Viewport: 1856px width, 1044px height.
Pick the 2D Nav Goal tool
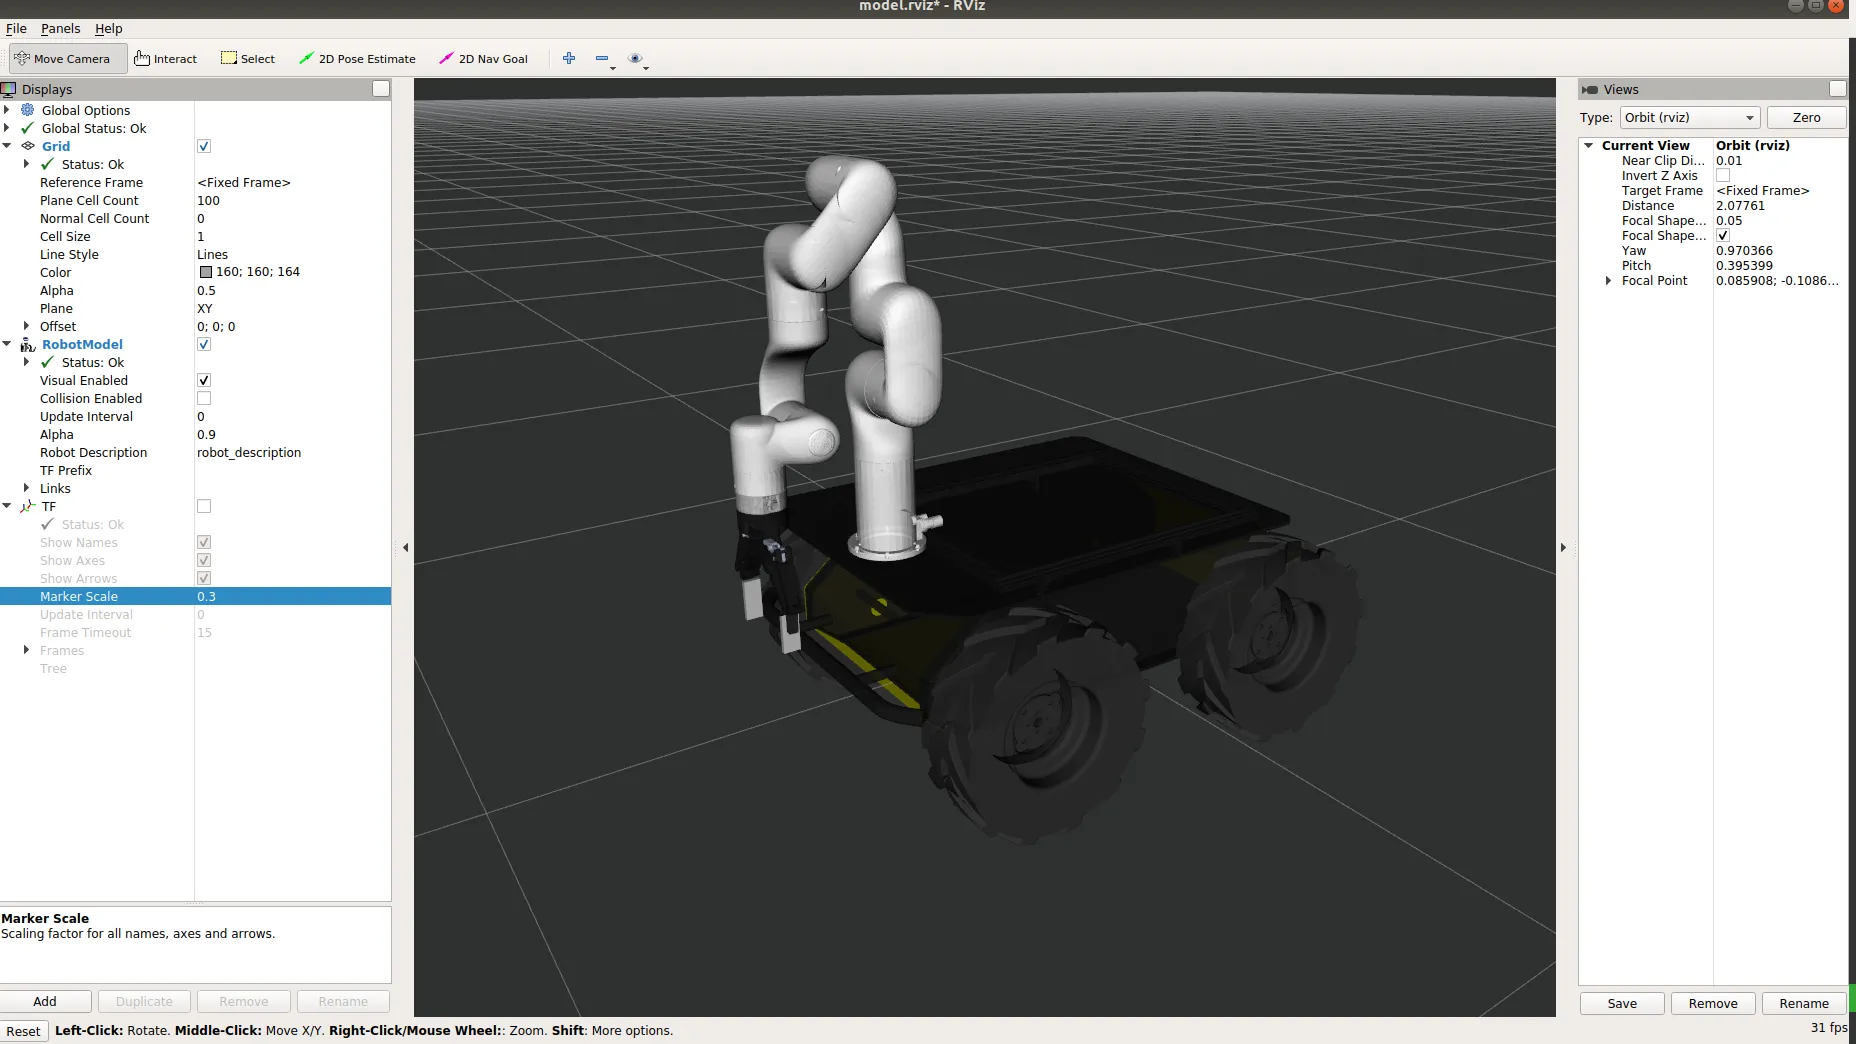point(484,59)
